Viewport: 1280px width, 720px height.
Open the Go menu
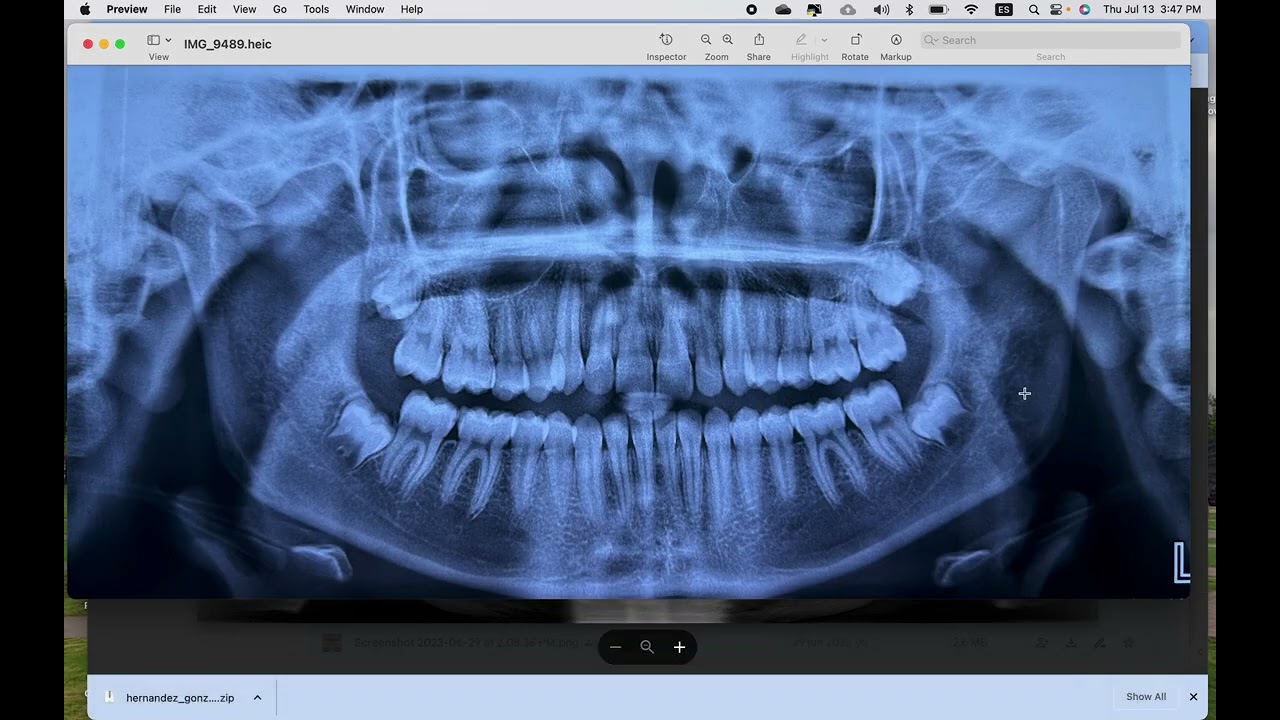point(280,9)
